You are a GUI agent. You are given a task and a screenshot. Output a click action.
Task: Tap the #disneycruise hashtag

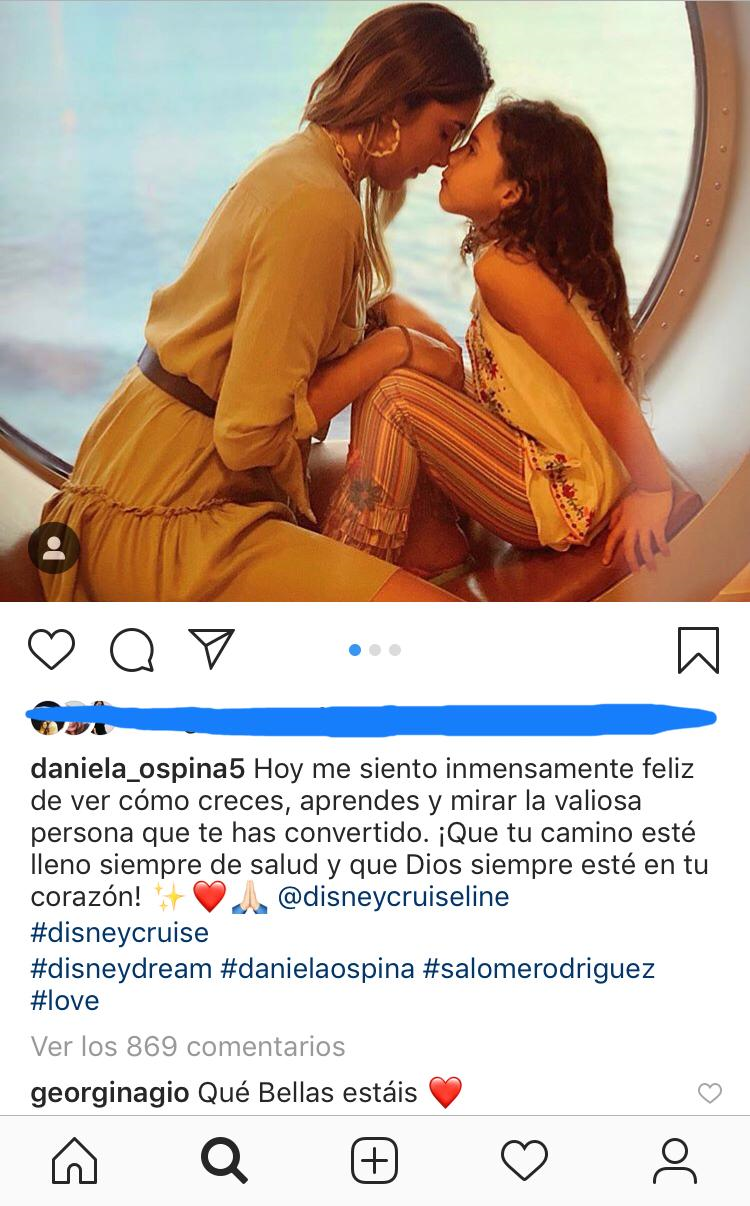(120, 933)
